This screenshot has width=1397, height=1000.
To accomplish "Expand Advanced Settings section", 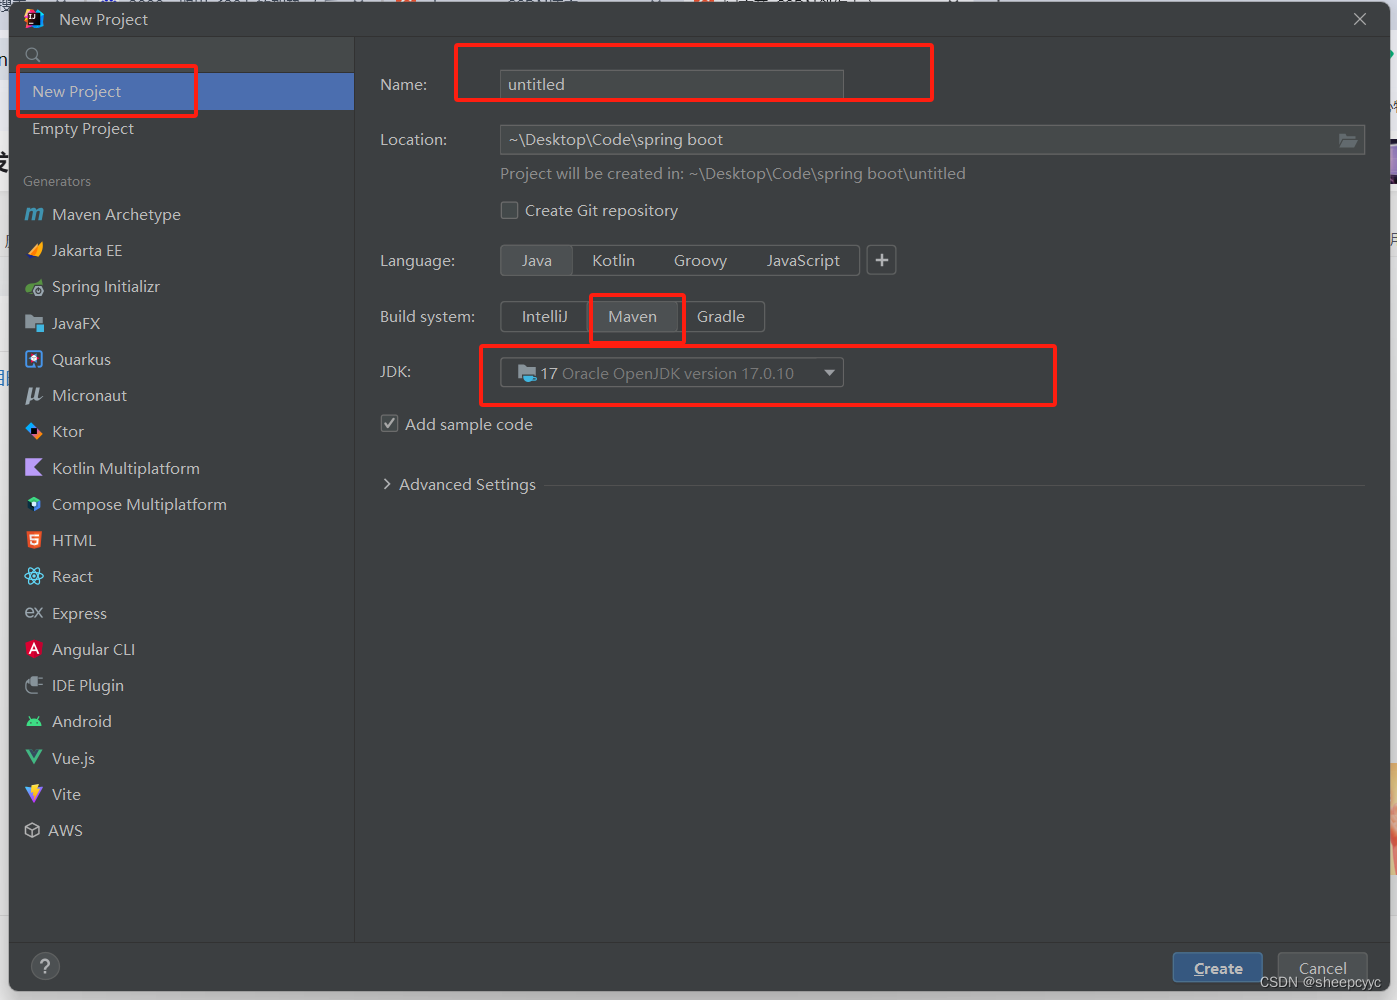I will click(387, 484).
